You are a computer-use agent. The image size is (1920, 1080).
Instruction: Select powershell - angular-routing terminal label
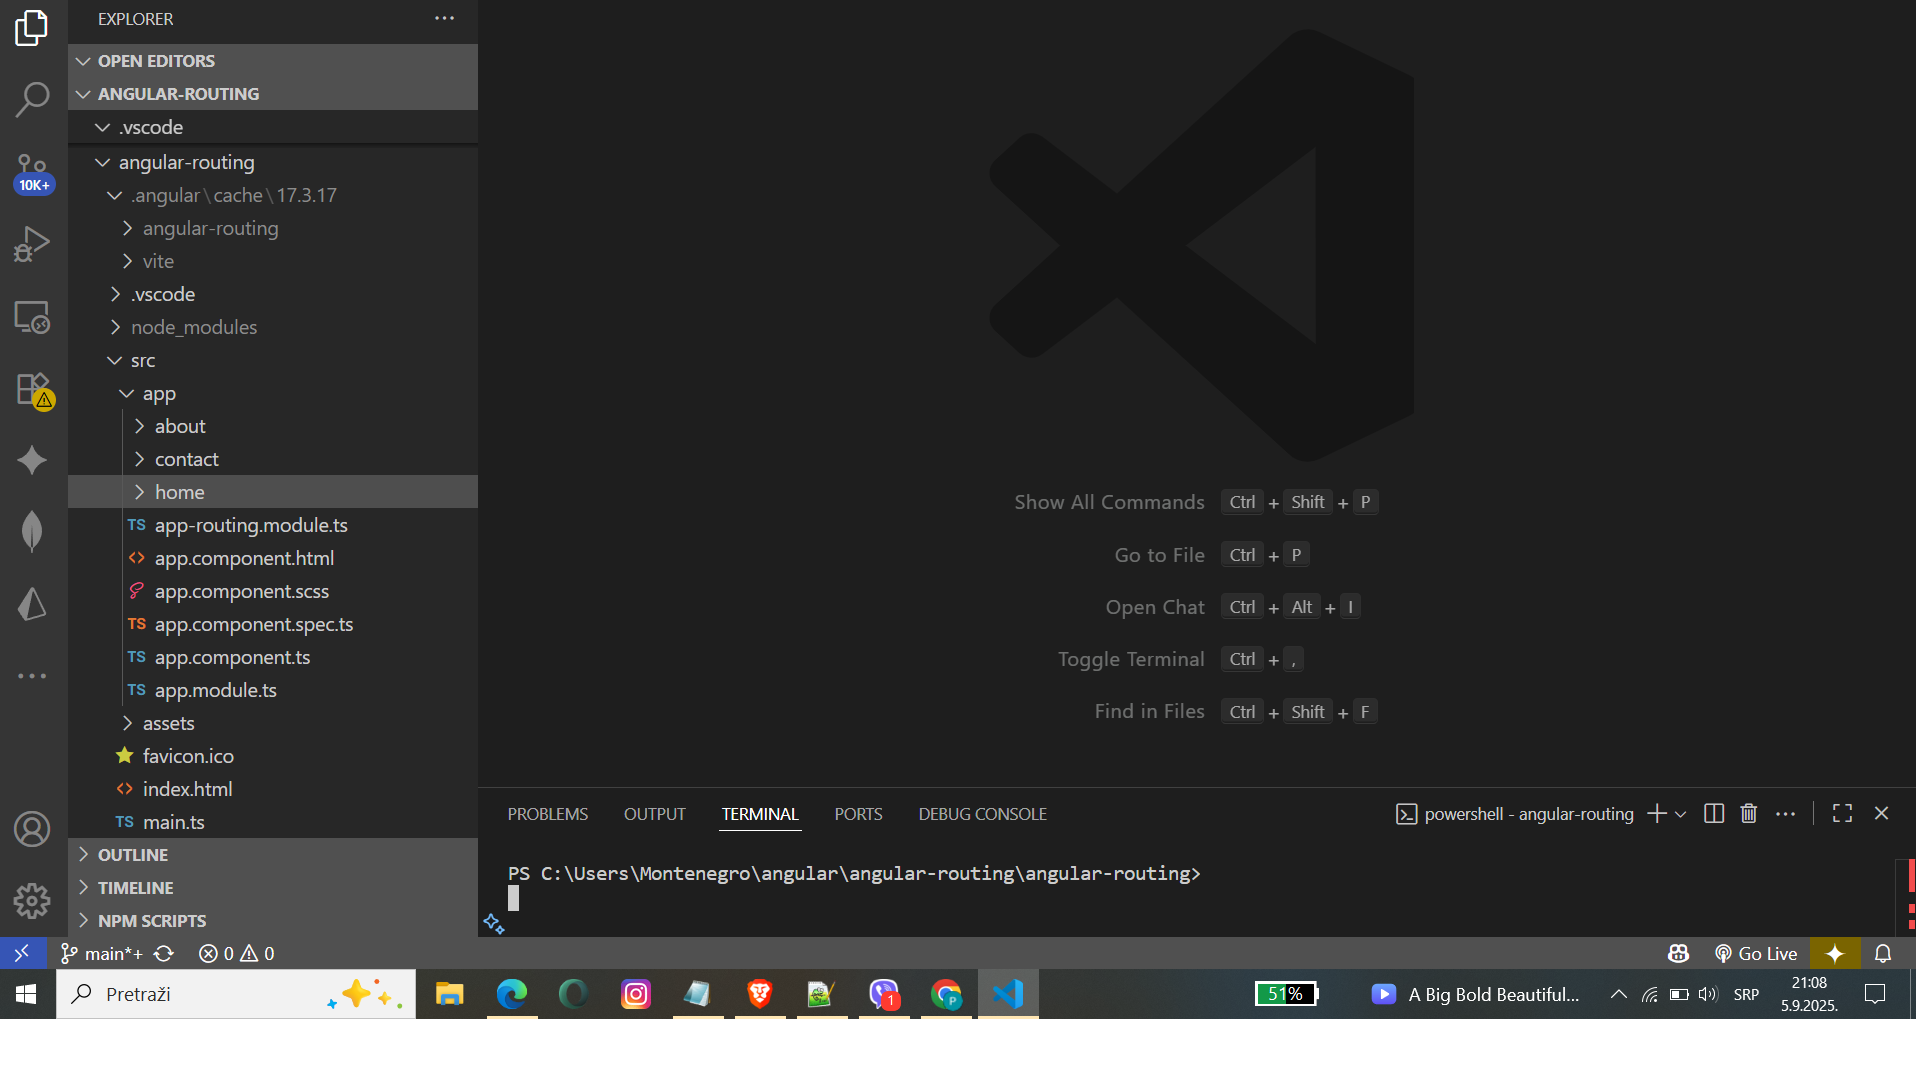pos(1514,814)
